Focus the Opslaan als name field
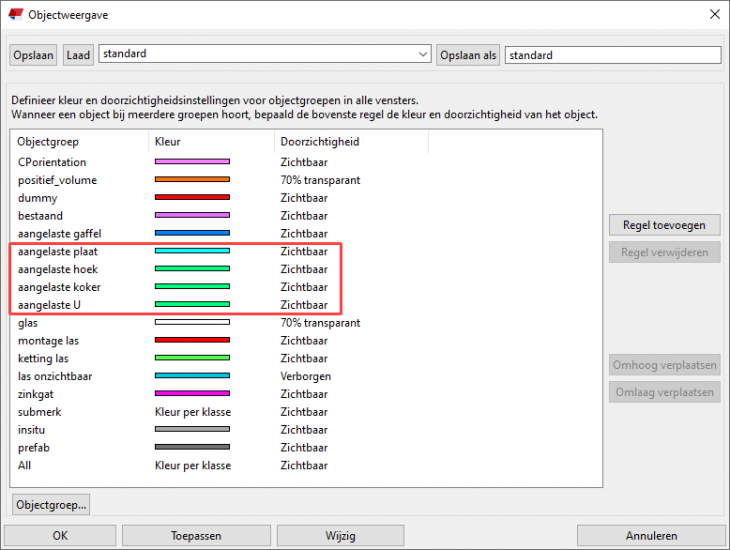The width and height of the screenshot is (730, 550). tap(612, 55)
